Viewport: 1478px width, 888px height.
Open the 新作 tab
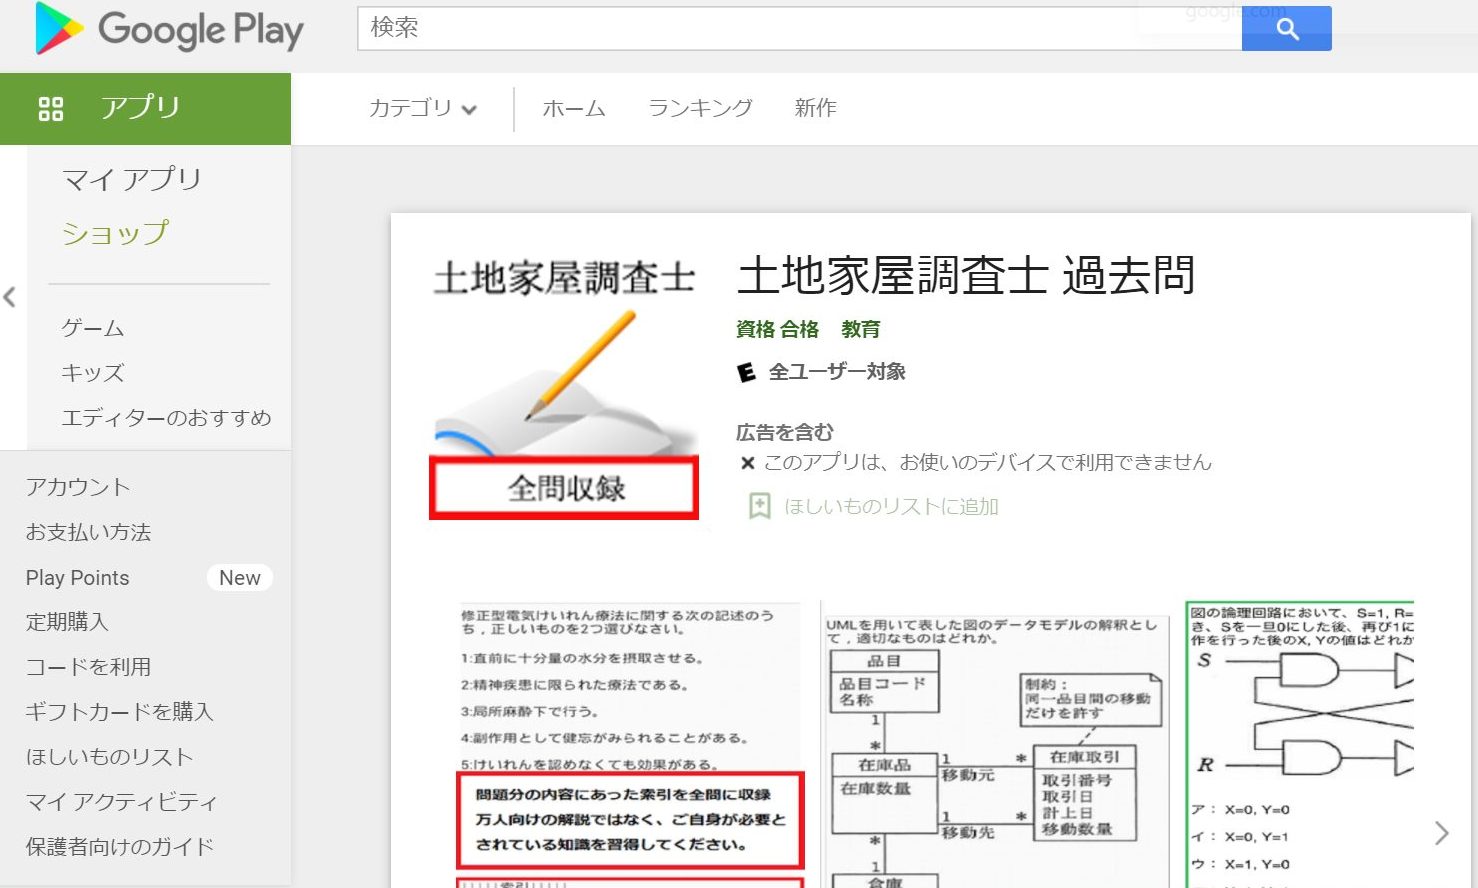(815, 108)
